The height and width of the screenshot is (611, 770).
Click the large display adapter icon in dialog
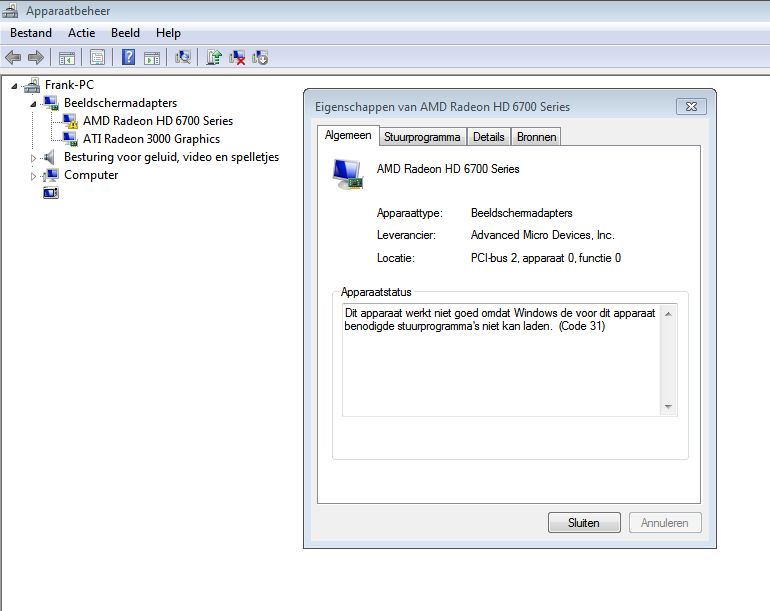[x=348, y=174]
